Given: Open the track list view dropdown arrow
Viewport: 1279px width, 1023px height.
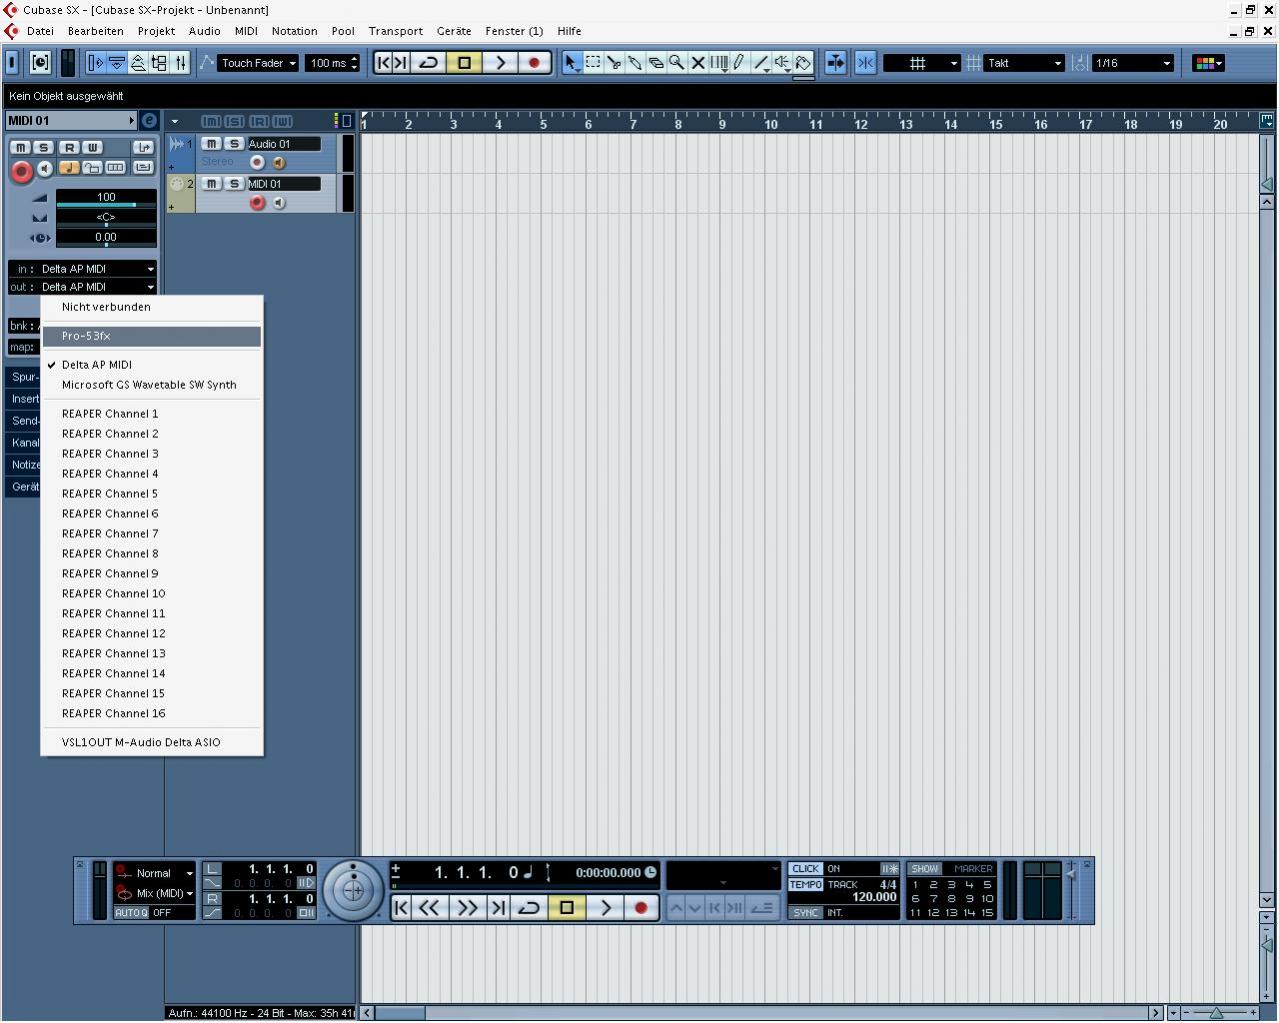Looking at the screenshot, I should pos(175,122).
